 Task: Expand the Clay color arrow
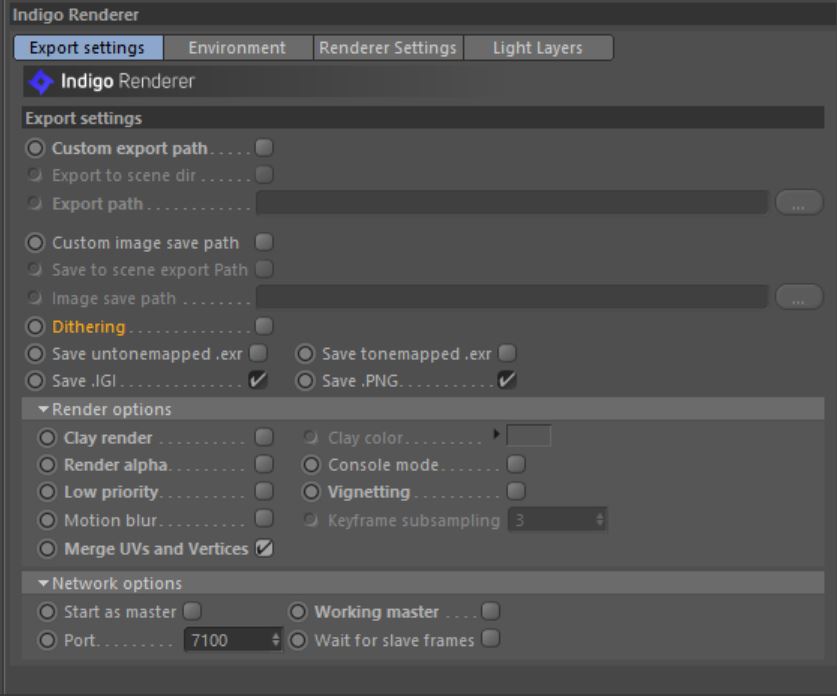tap(497, 437)
